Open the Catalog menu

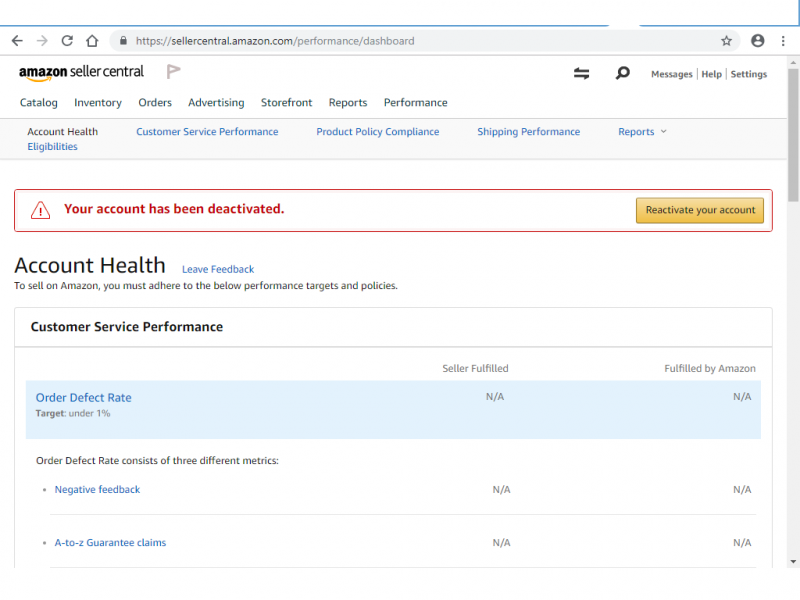[39, 103]
